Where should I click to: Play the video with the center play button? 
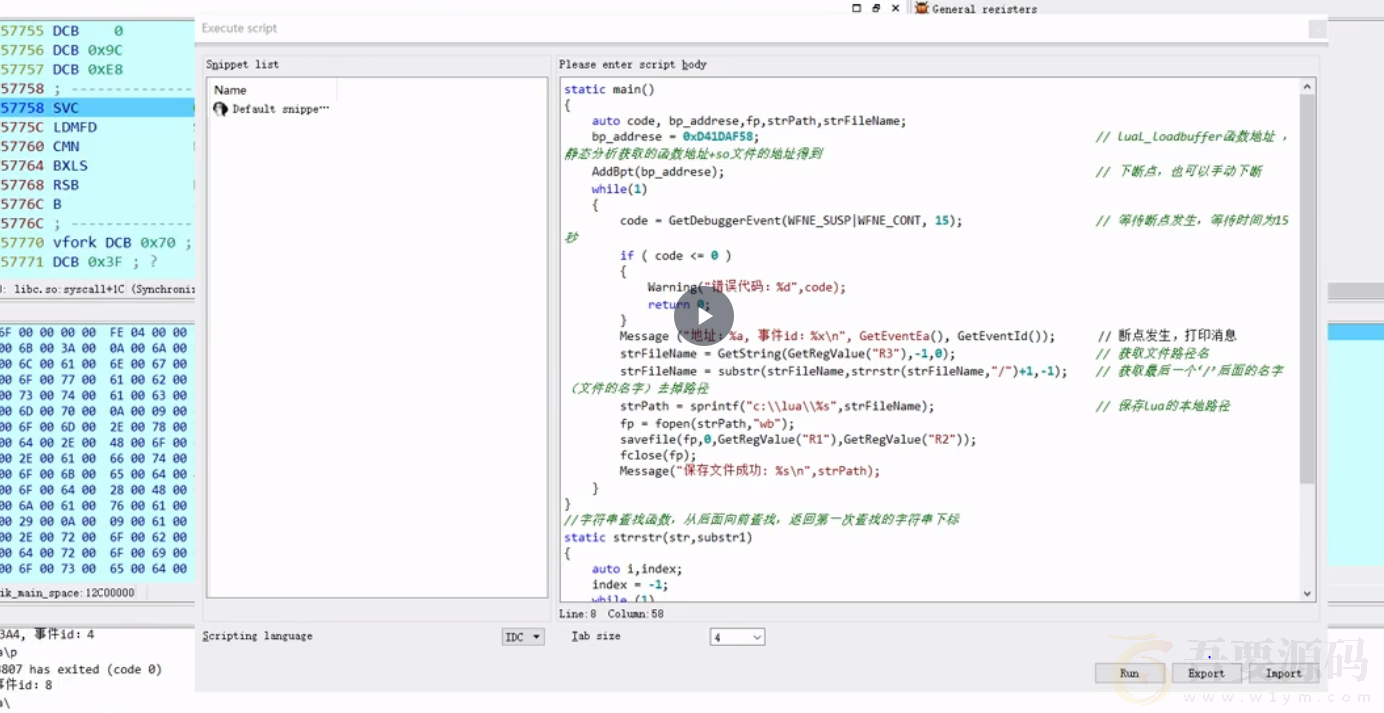(x=704, y=318)
